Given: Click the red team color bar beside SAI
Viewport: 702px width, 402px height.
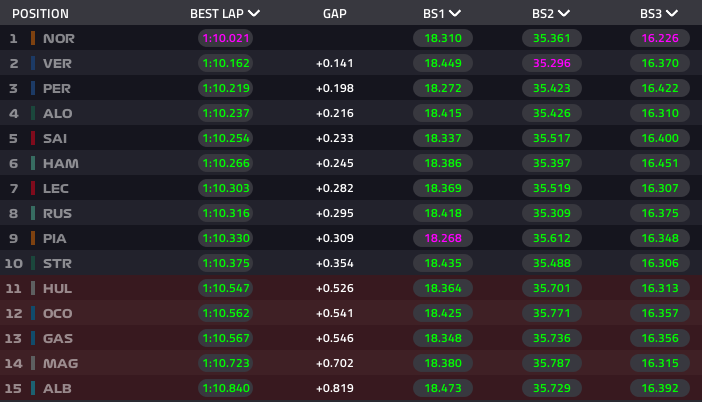Looking at the screenshot, I should pyautogui.click(x=33, y=138).
